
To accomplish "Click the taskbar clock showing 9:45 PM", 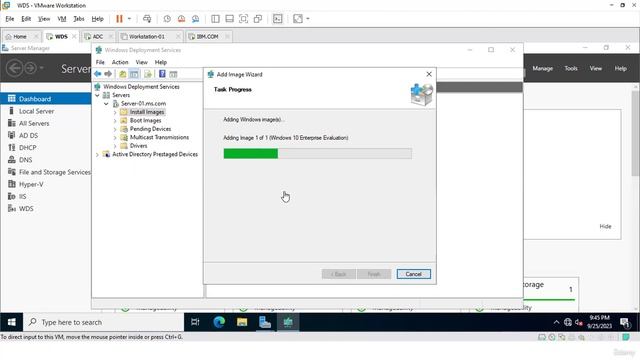I will [x=600, y=322].
